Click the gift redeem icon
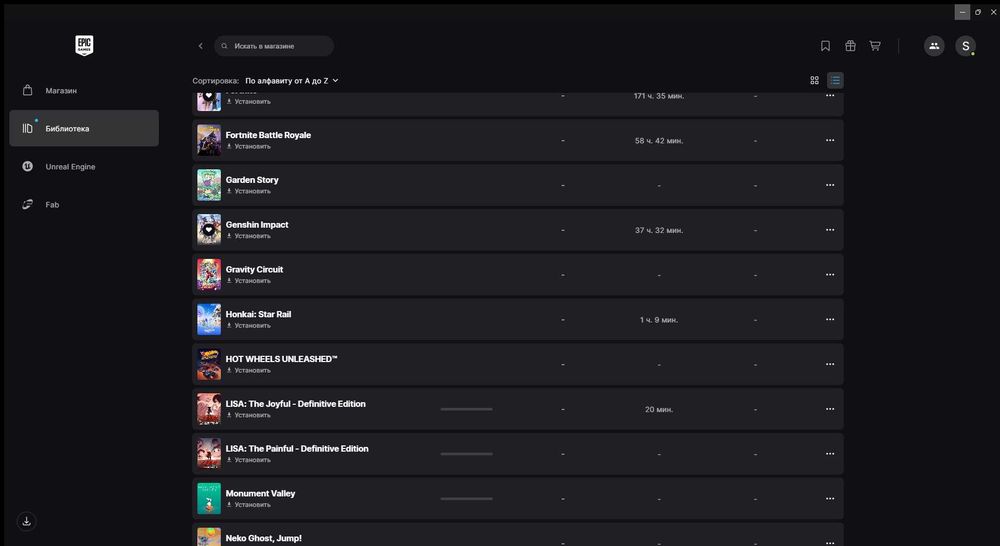1000x546 pixels. tap(850, 46)
